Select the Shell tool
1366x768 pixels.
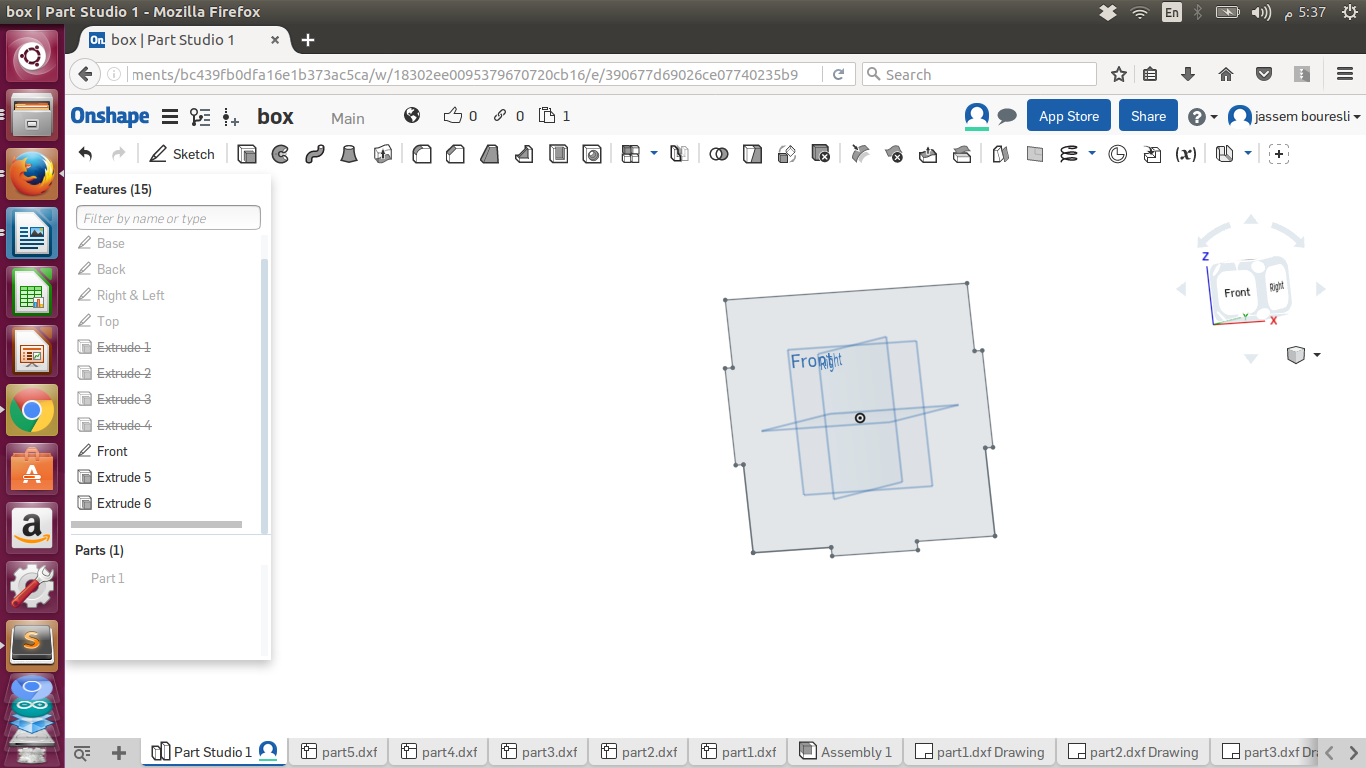click(559, 154)
